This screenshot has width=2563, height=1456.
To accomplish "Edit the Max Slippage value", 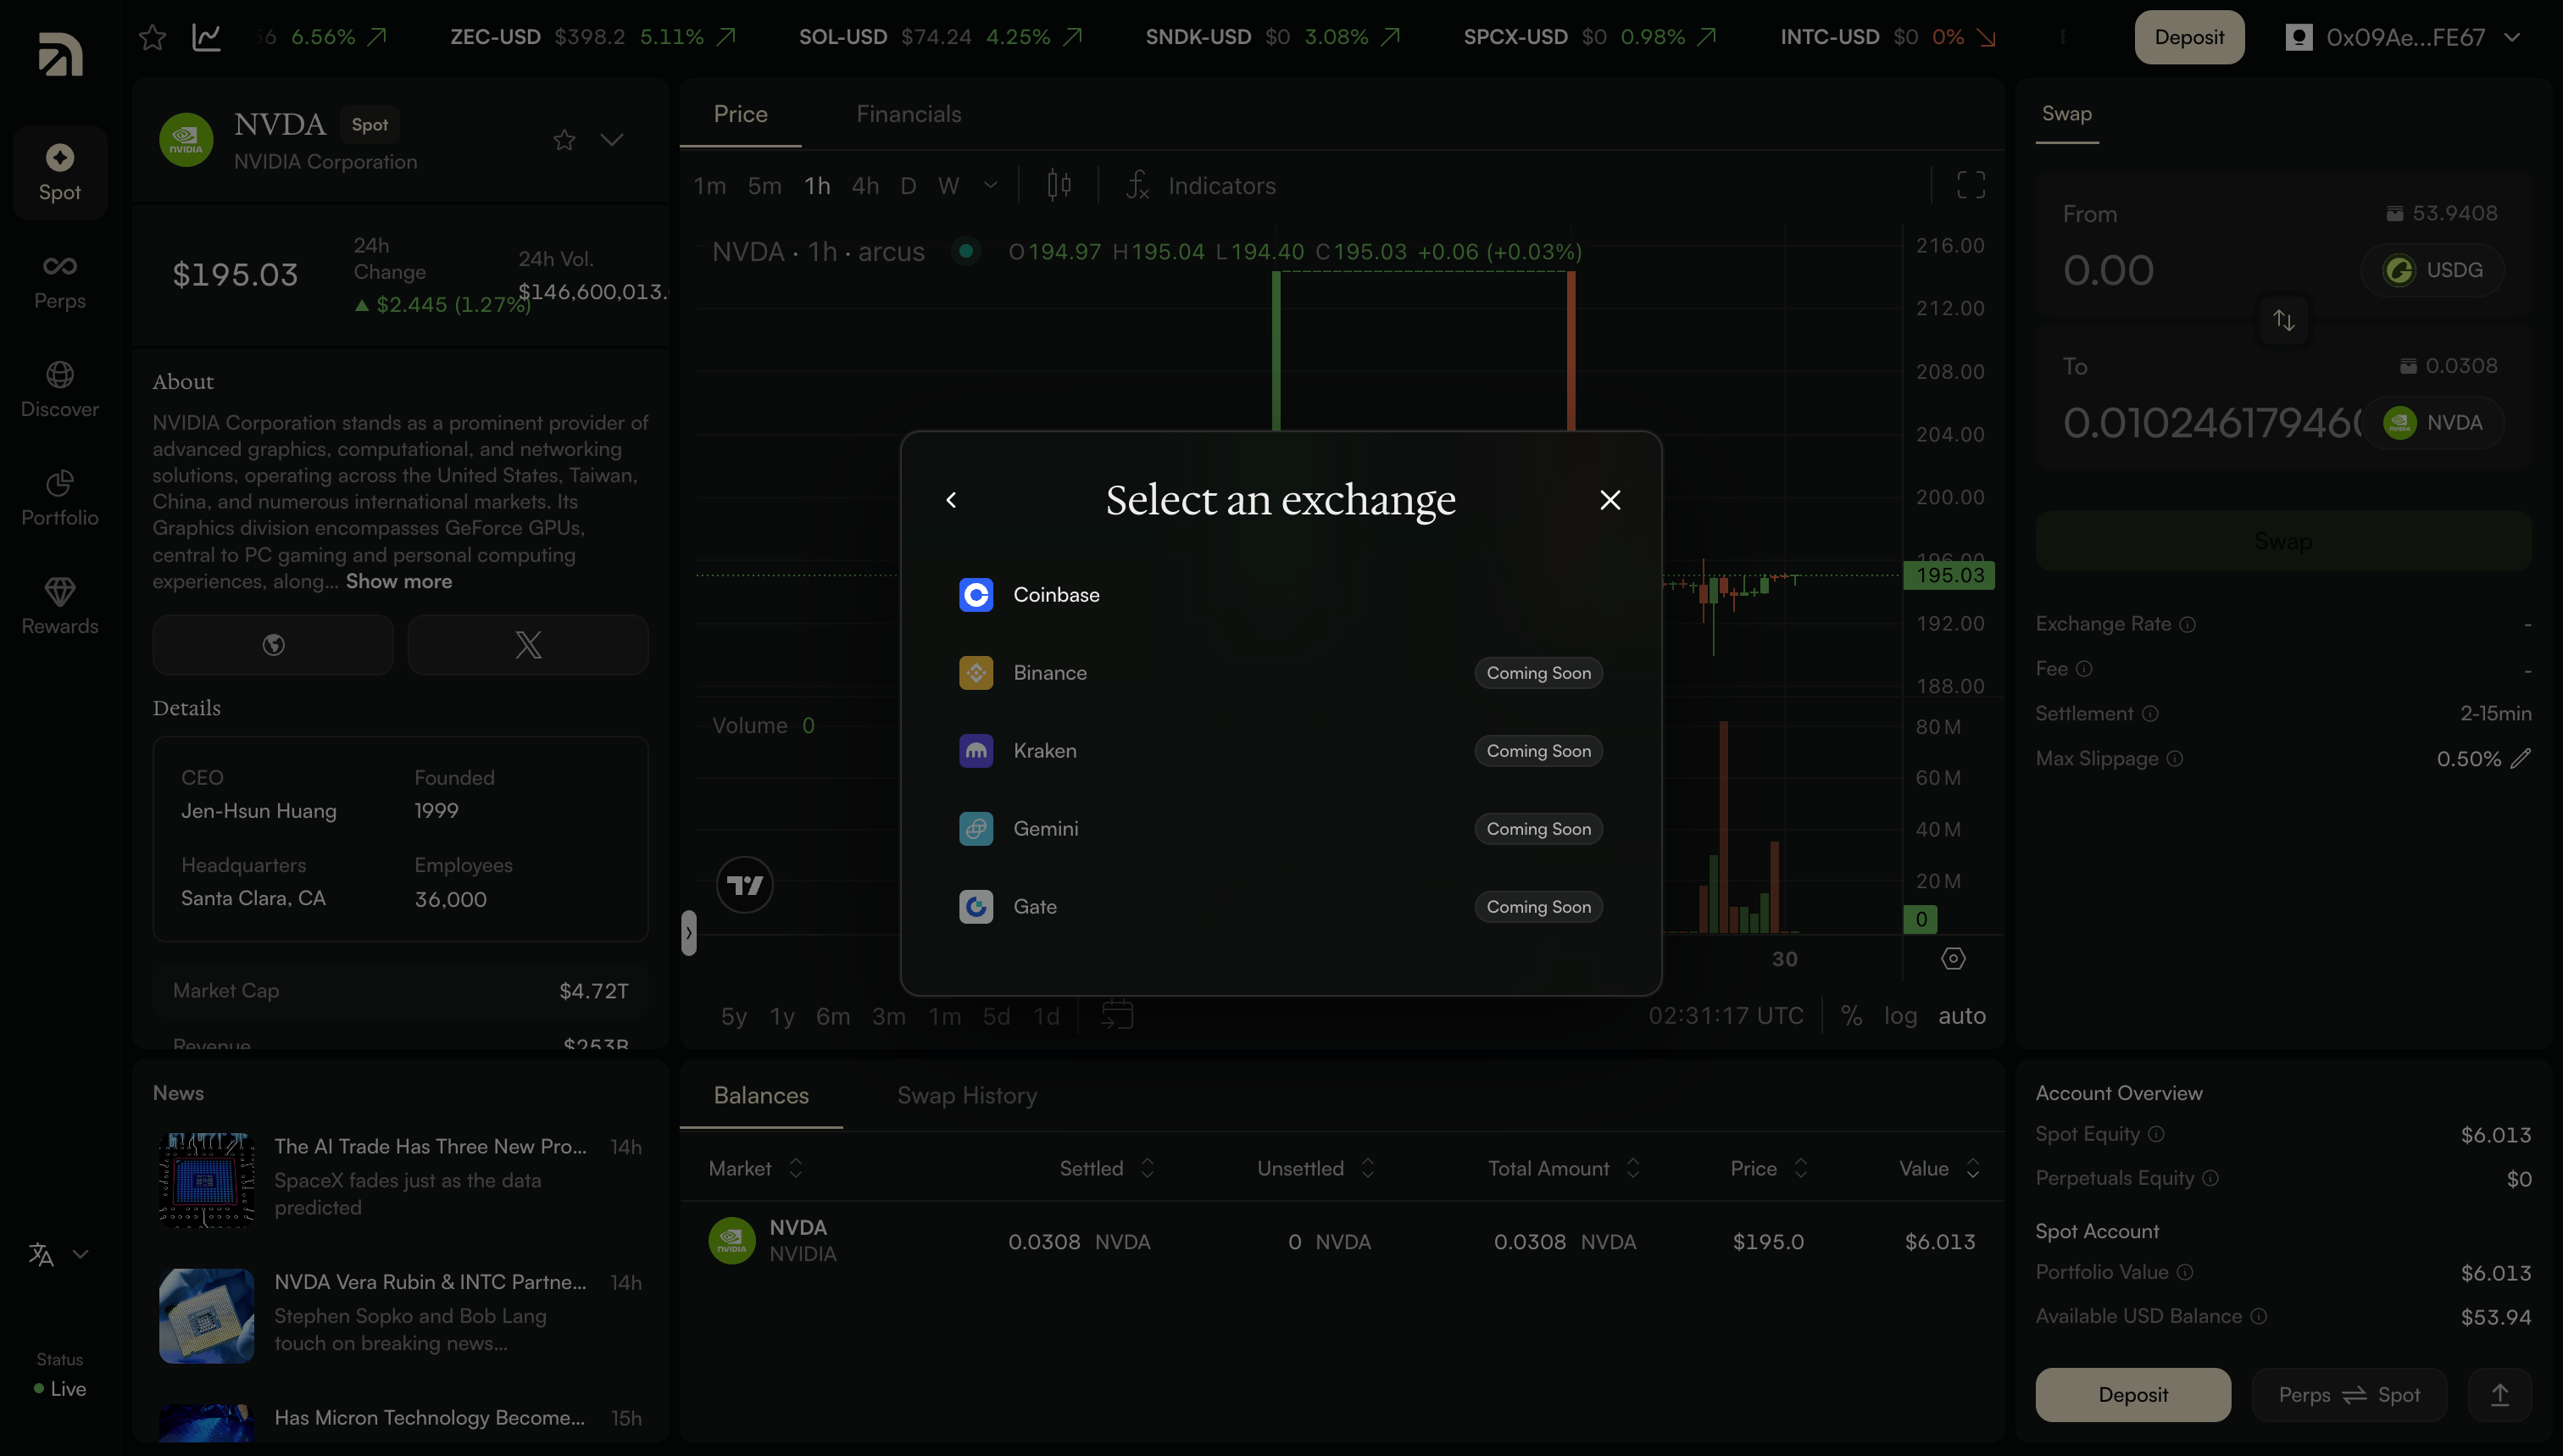I will tap(2521, 759).
